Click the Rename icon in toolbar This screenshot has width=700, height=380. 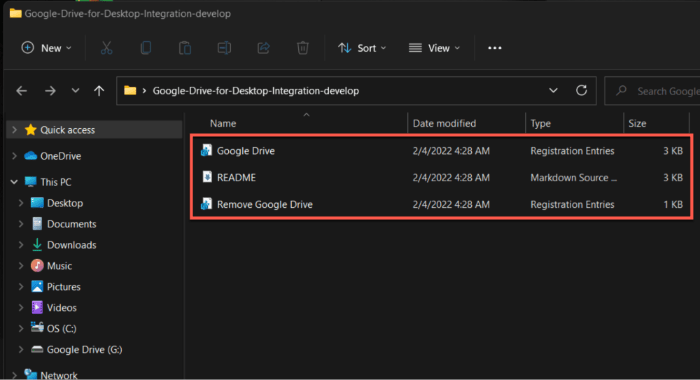(x=224, y=48)
